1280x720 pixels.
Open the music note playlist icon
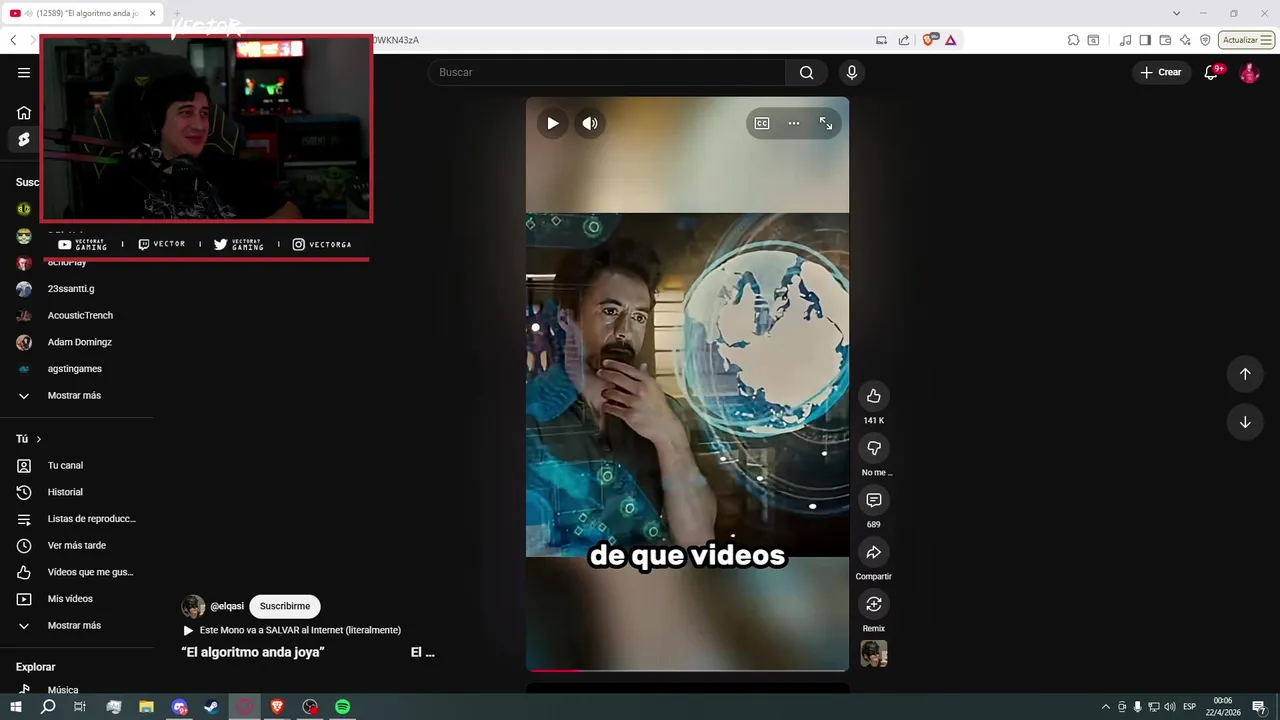tap(1126, 40)
